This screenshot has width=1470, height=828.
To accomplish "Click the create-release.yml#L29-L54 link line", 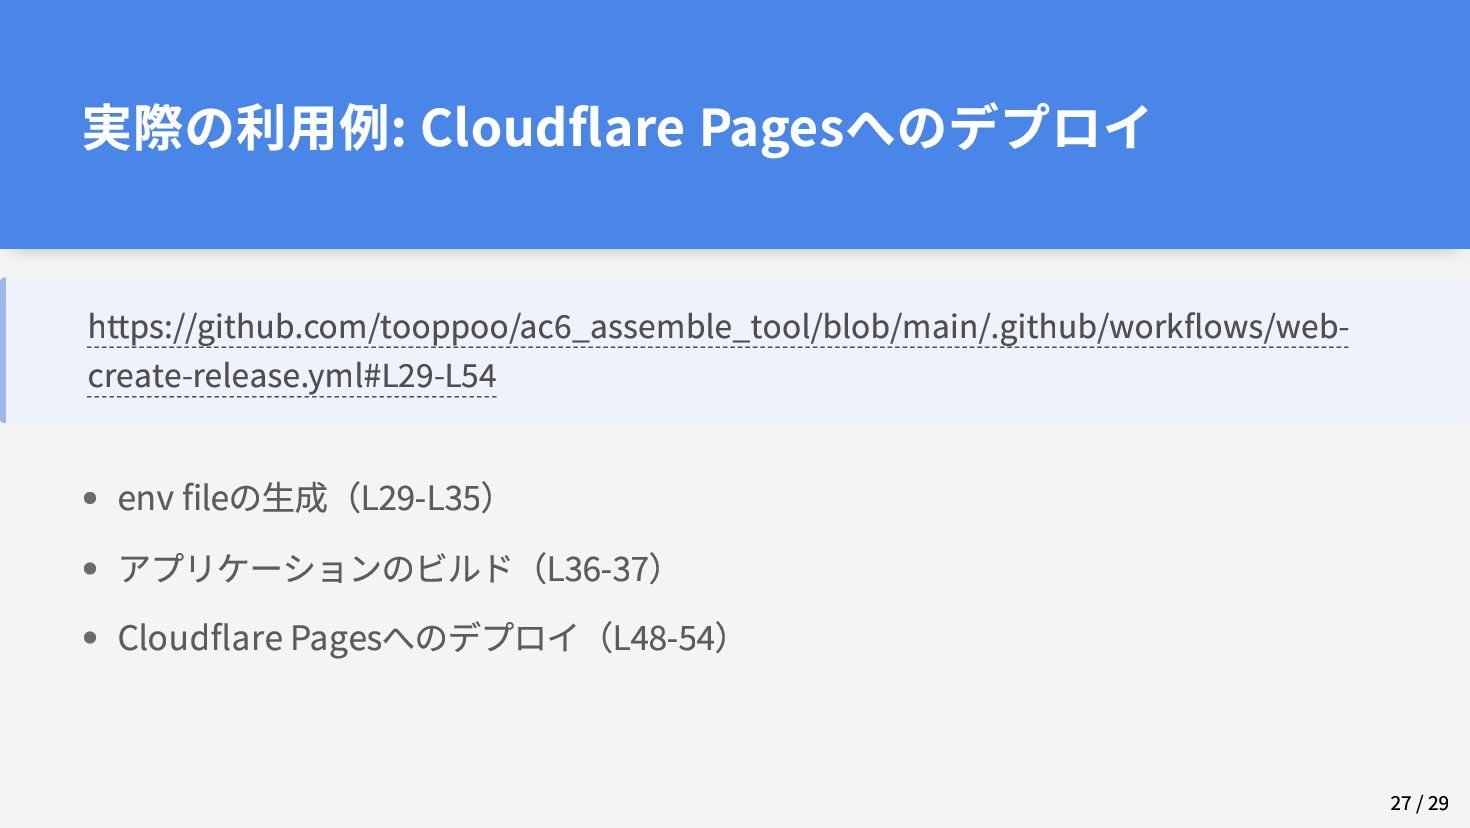I will (292, 376).
